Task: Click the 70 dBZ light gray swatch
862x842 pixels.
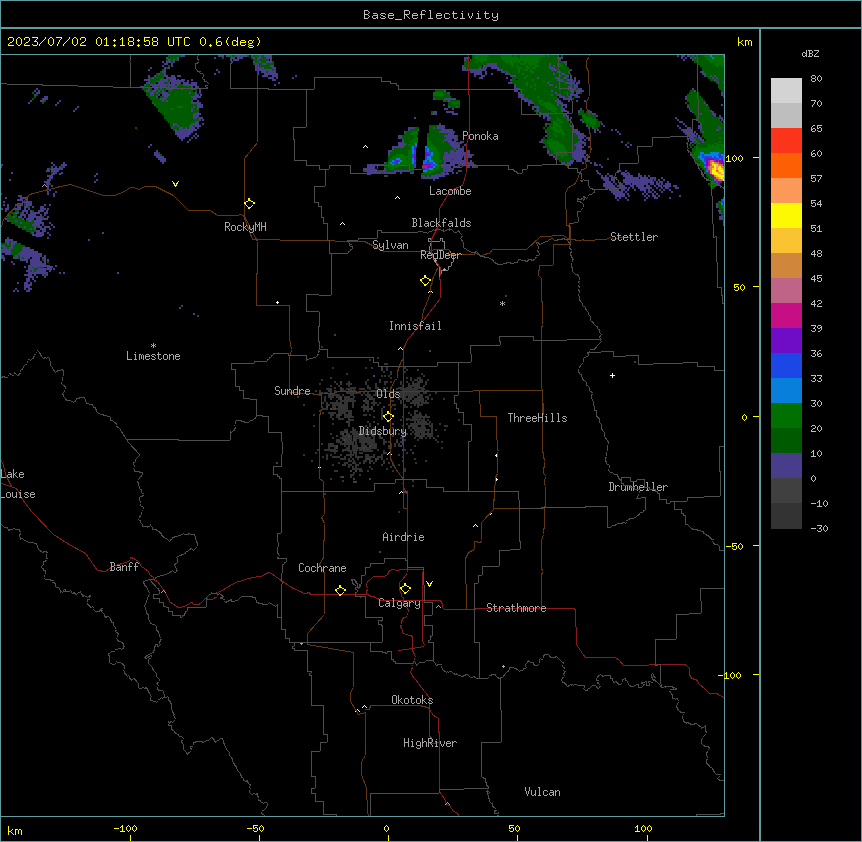Action: coord(786,91)
